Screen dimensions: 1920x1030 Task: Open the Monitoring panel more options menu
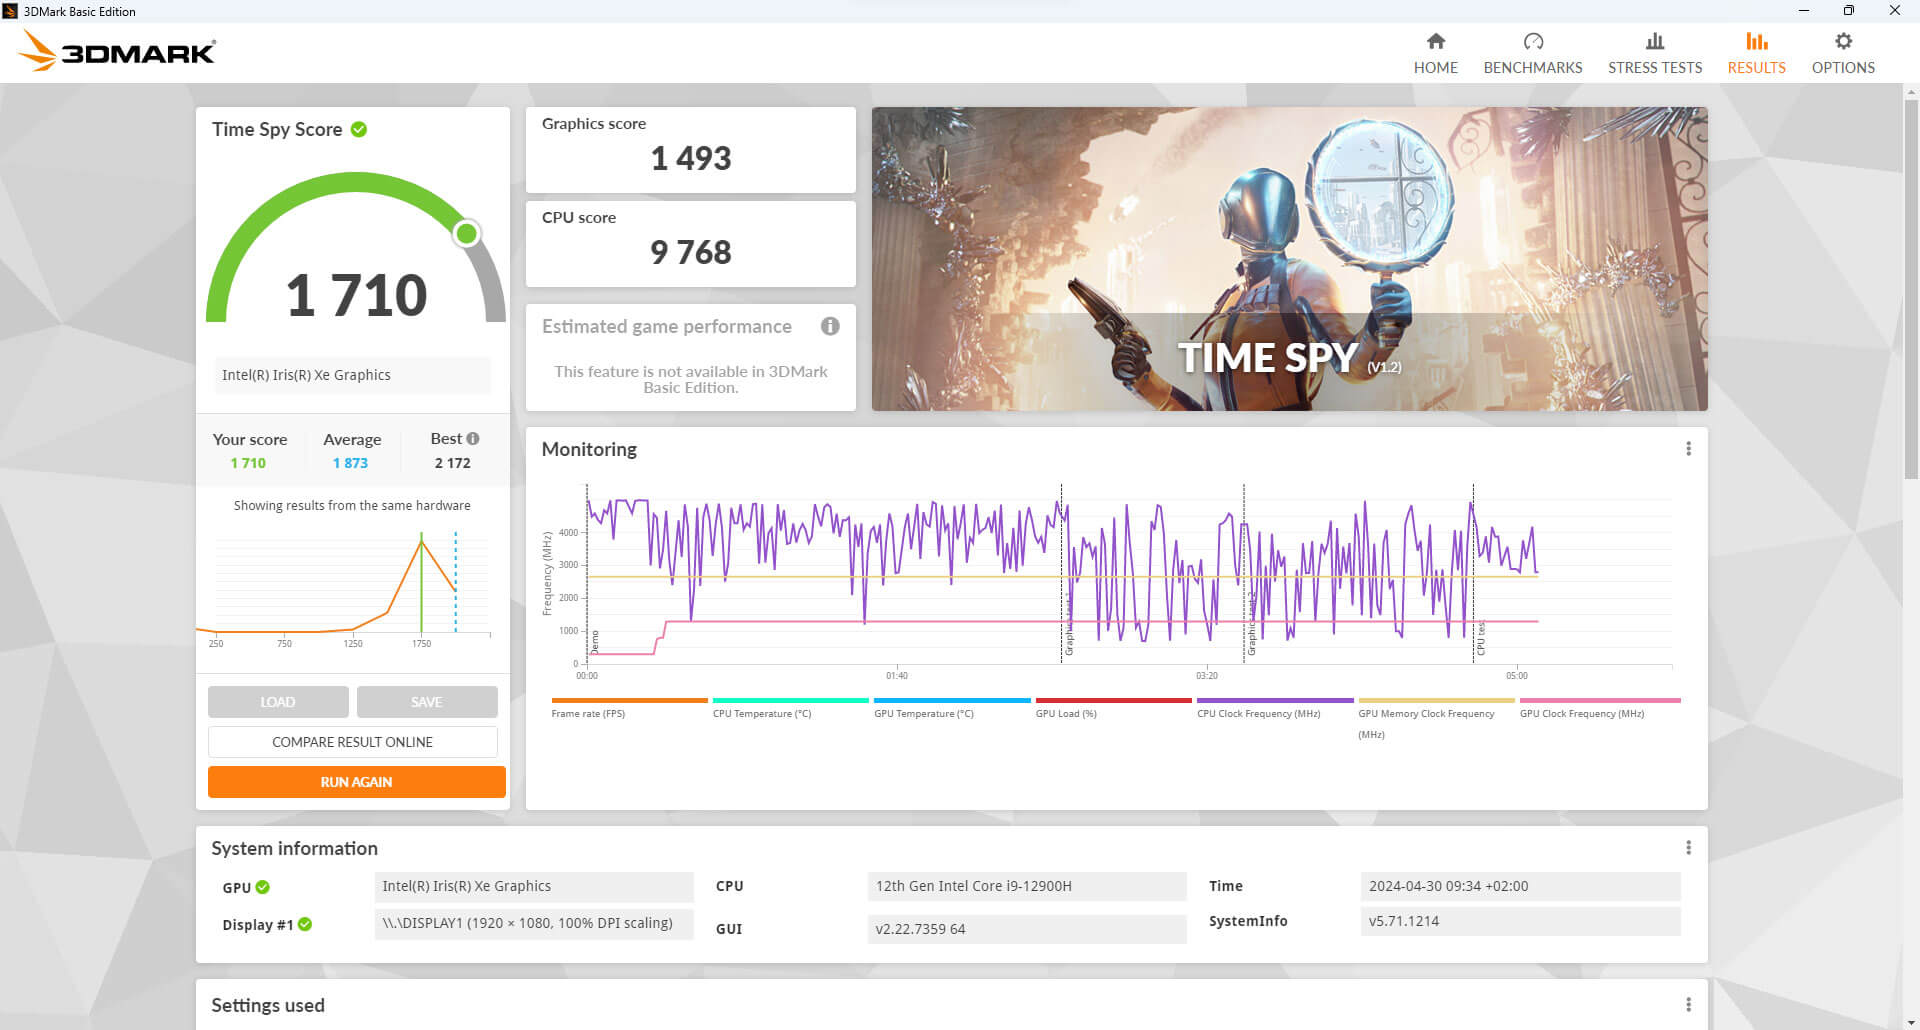click(x=1688, y=449)
